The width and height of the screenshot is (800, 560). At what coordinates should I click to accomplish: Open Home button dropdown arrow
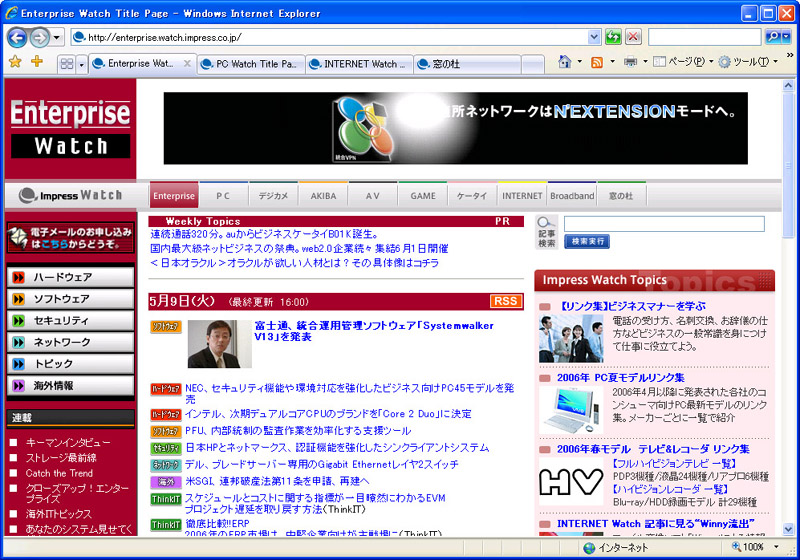pos(580,62)
